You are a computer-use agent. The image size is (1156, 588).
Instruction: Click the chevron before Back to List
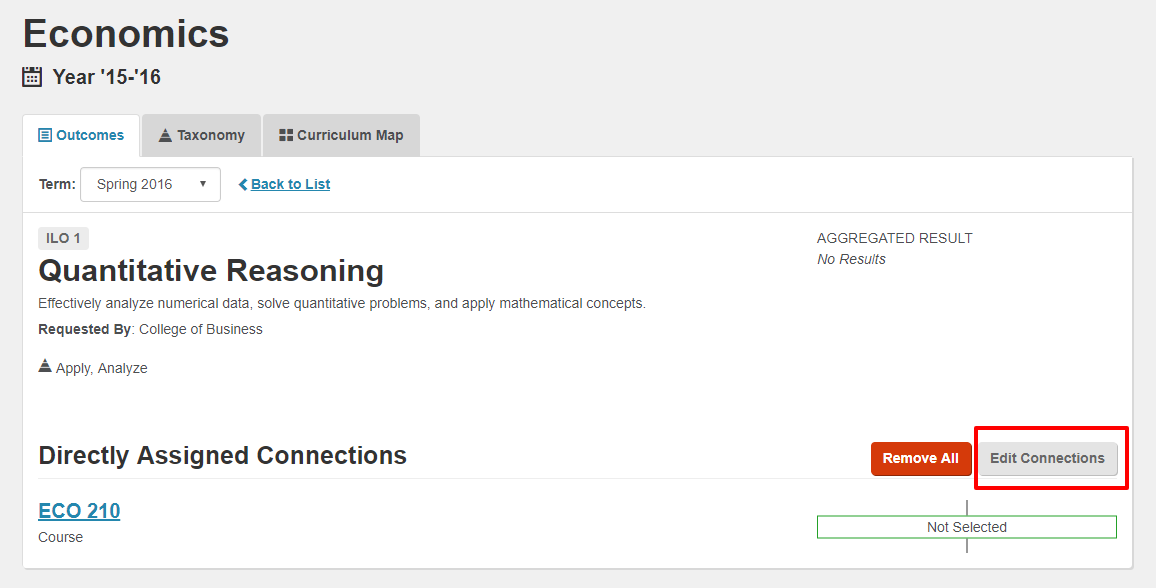243,184
